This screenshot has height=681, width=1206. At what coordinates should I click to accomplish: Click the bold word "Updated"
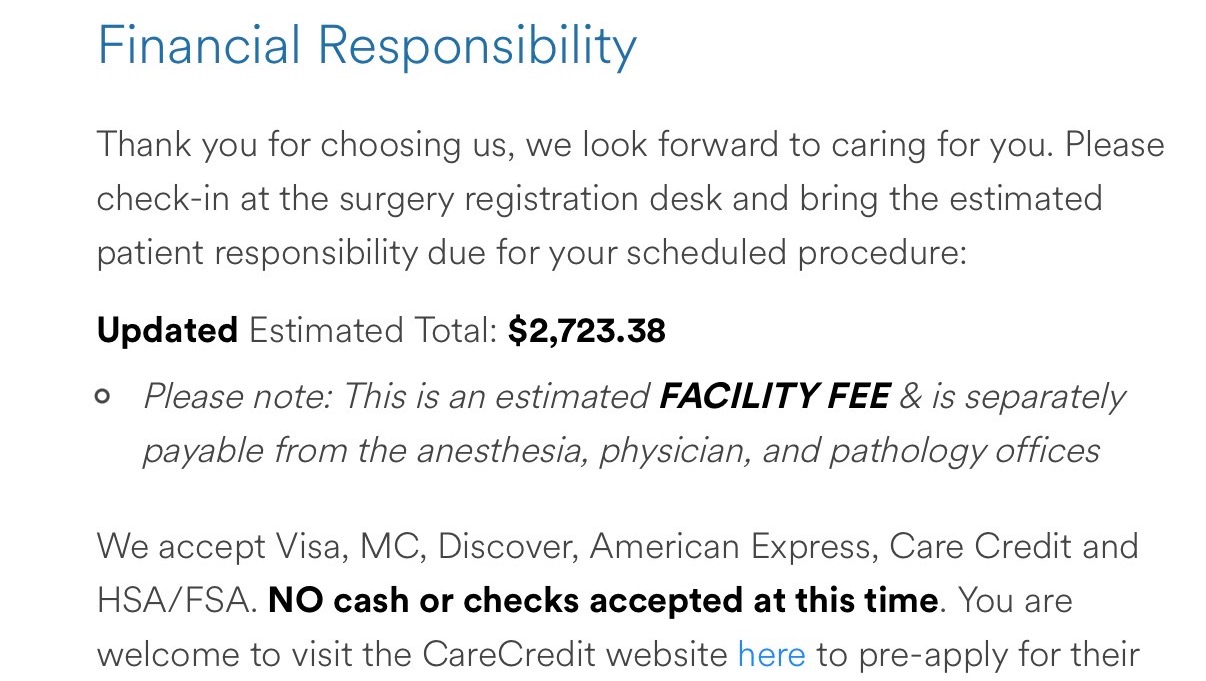[x=167, y=331]
